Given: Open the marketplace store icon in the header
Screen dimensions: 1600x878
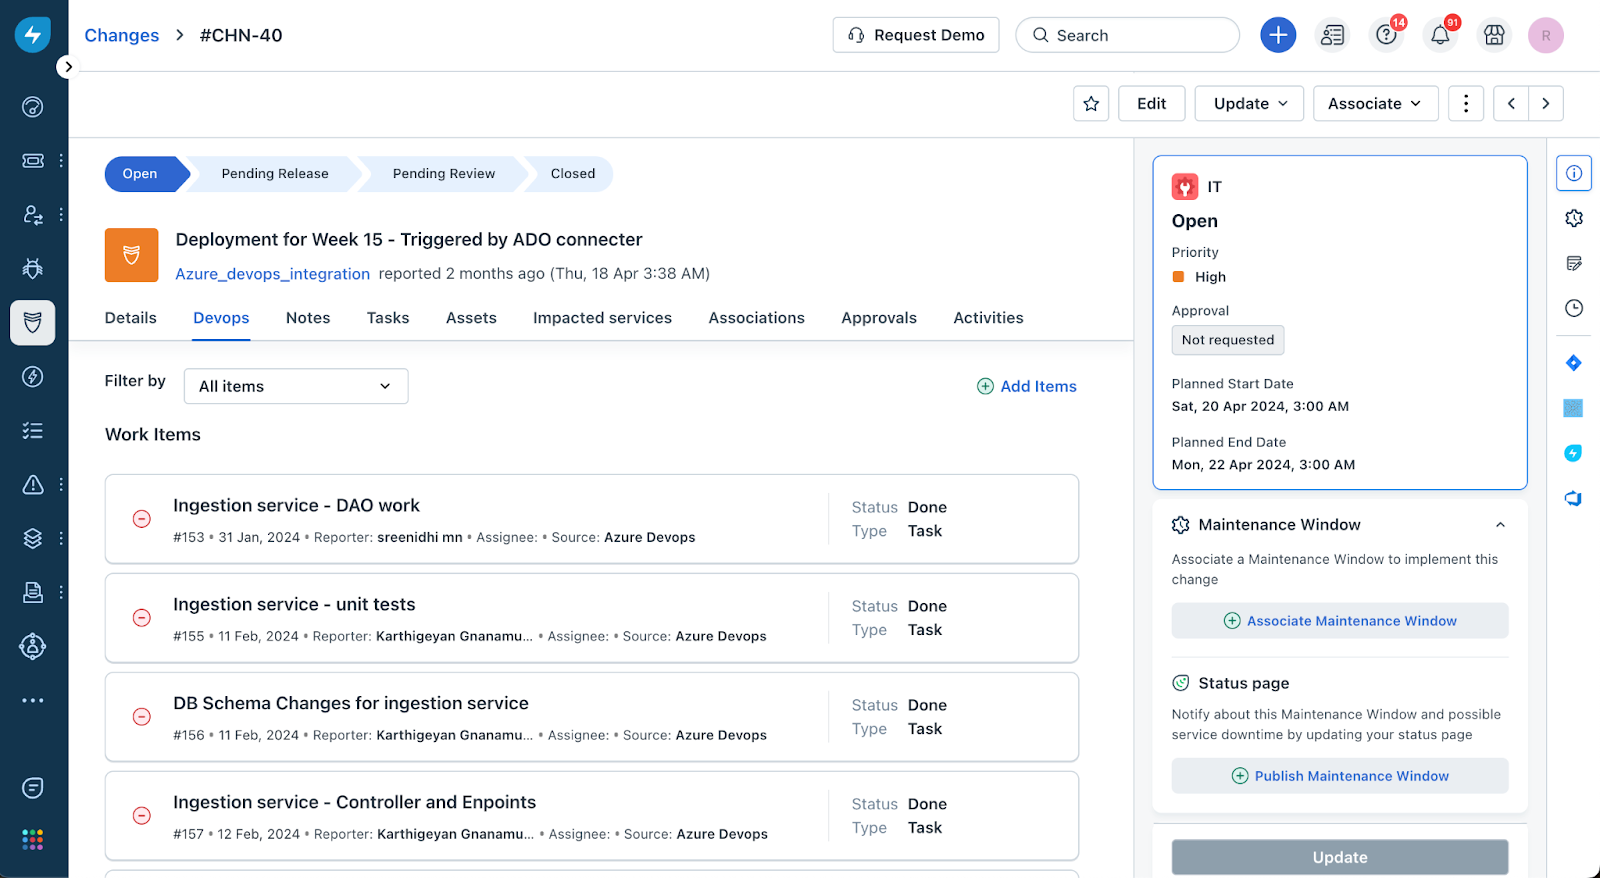Looking at the screenshot, I should [1494, 35].
